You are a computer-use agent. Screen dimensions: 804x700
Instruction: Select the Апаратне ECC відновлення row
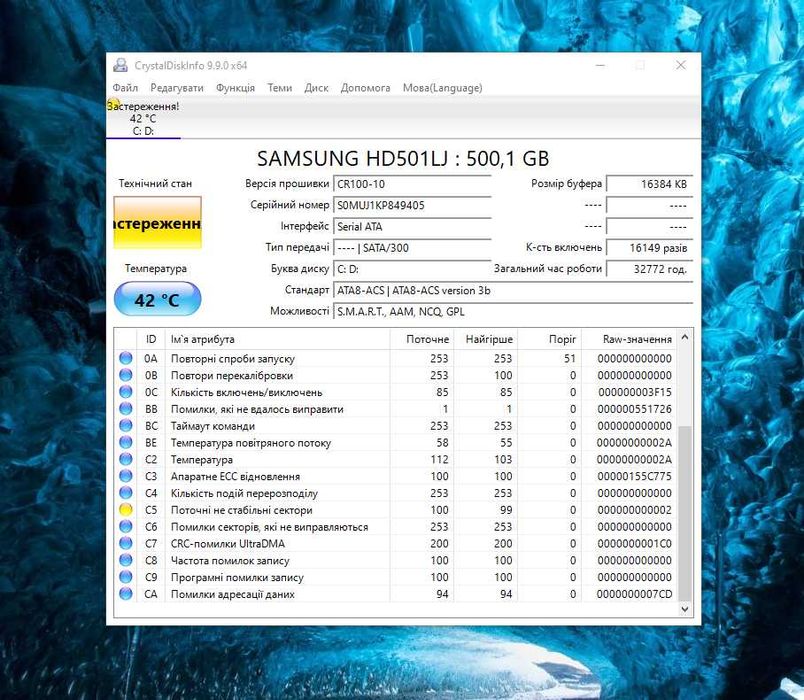(x=395, y=476)
